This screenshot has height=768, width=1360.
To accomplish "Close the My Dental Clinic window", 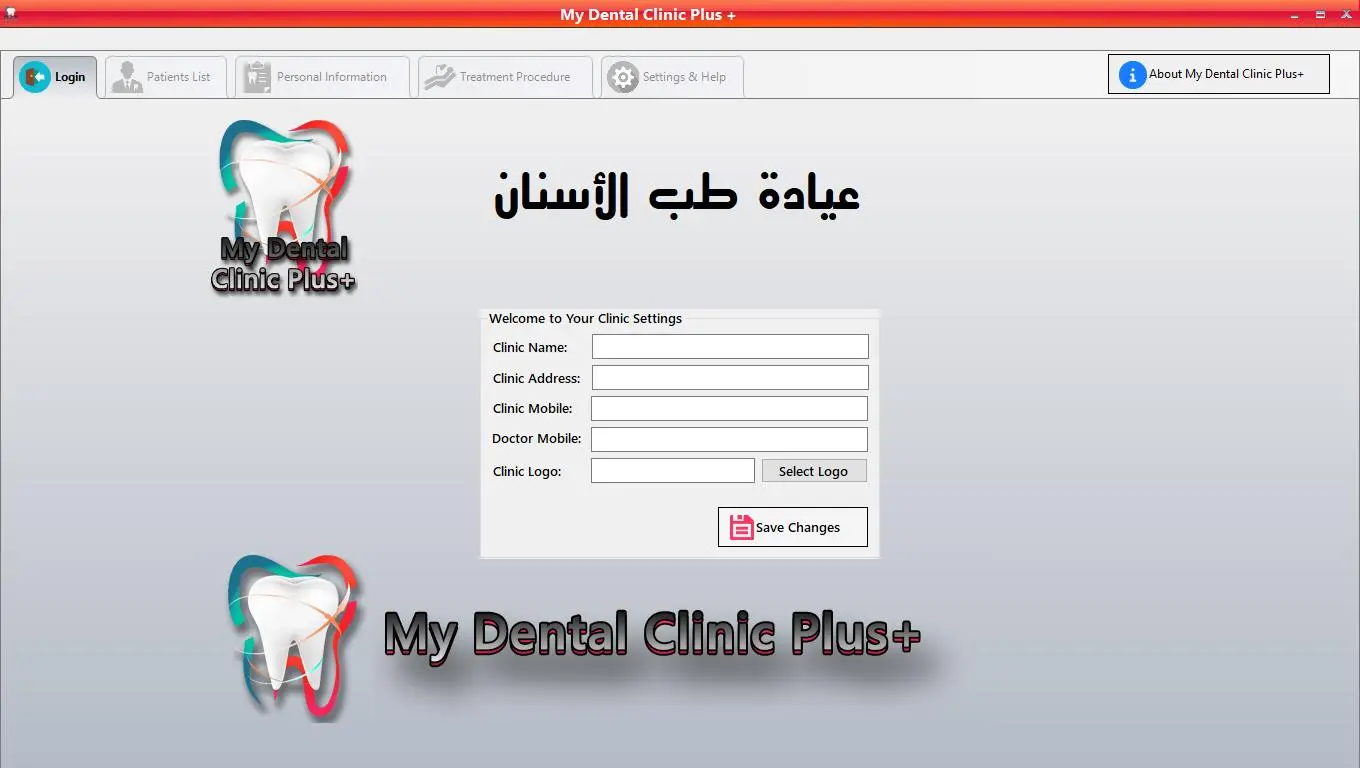I will [1344, 14].
